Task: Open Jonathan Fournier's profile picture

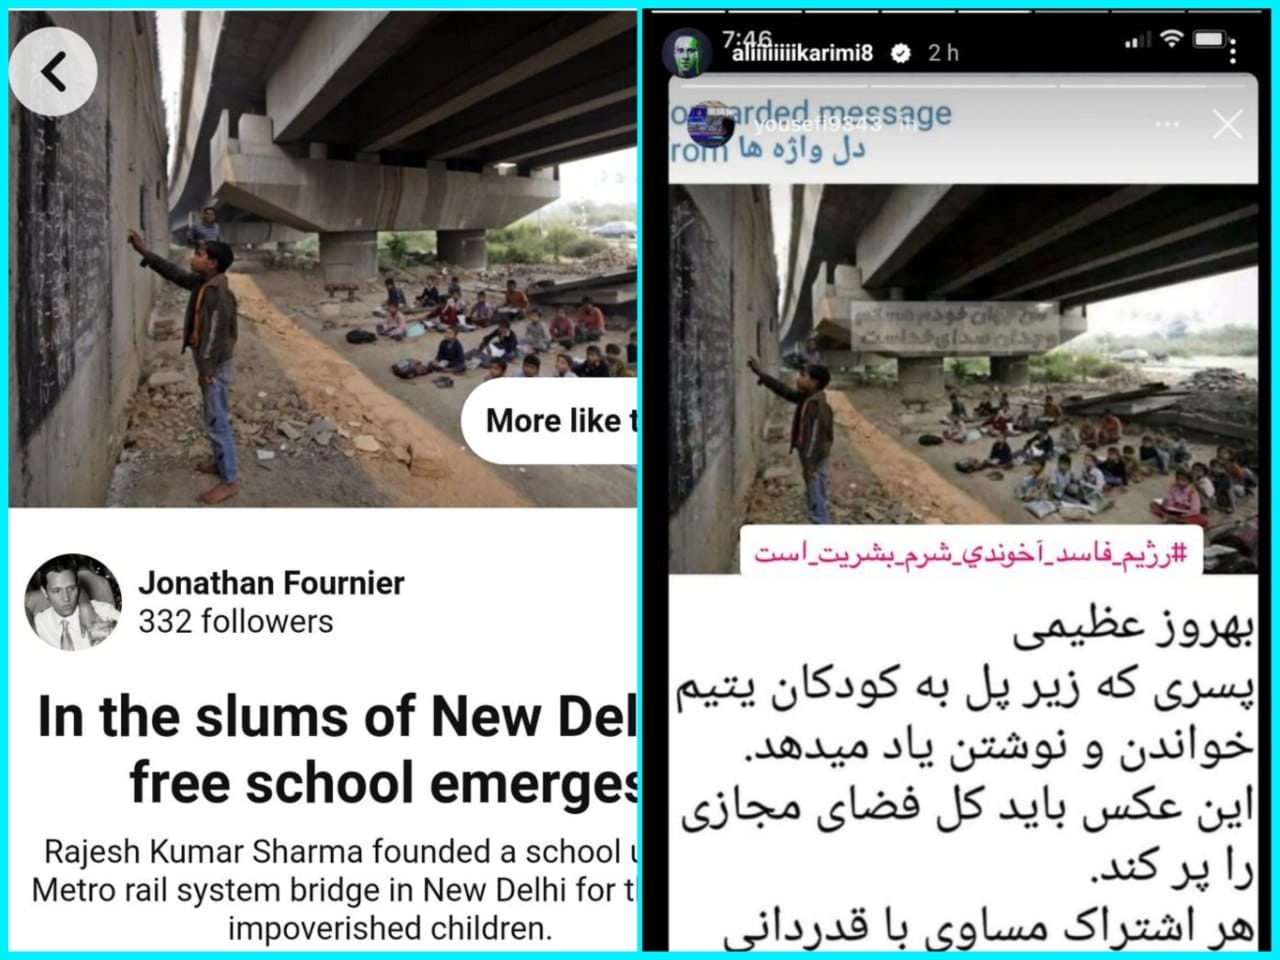Action: coord(73,602)
